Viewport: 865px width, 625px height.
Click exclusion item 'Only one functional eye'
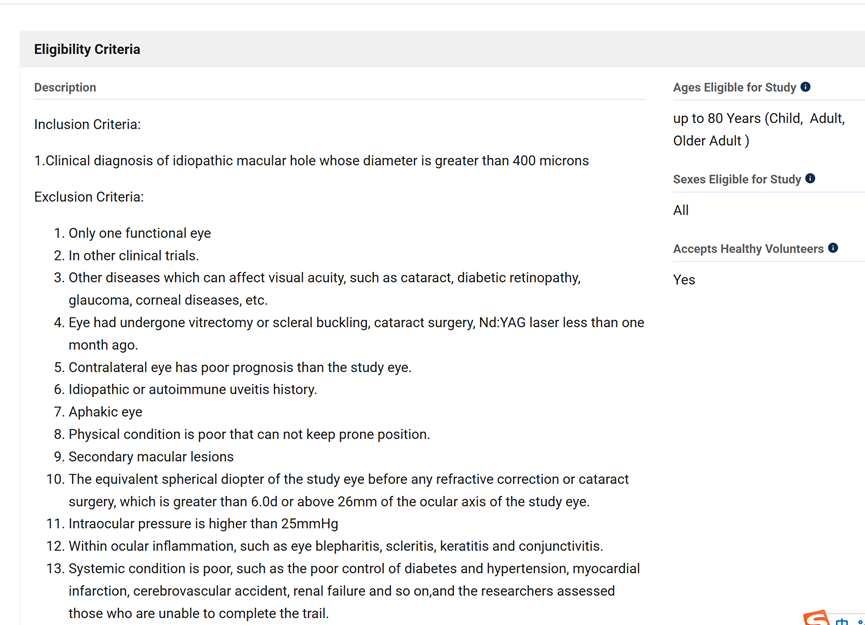(x=139, y=233)
